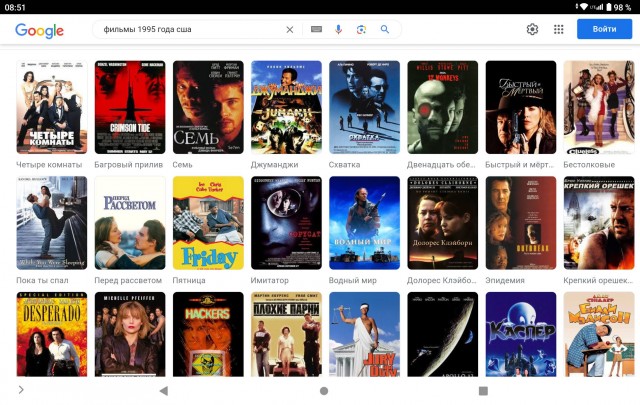Tap the Войти sign-in button
The image size is (640, 405).
click(x=604, y=29)
